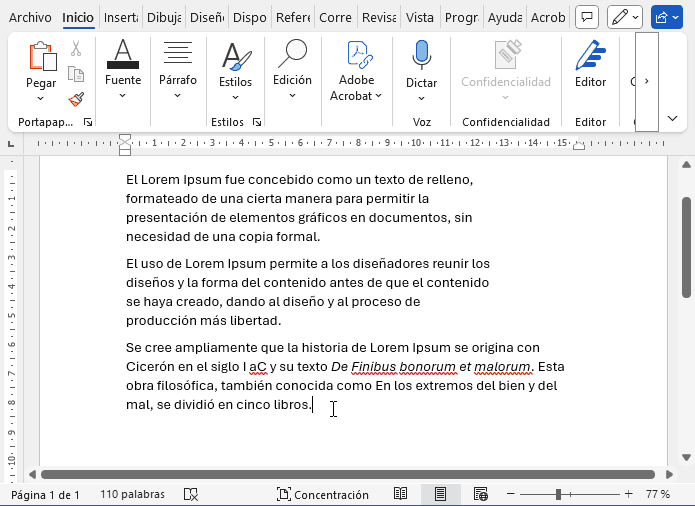
Task: Click the Pegar paste icon
Action: click(x=41, y=57)
